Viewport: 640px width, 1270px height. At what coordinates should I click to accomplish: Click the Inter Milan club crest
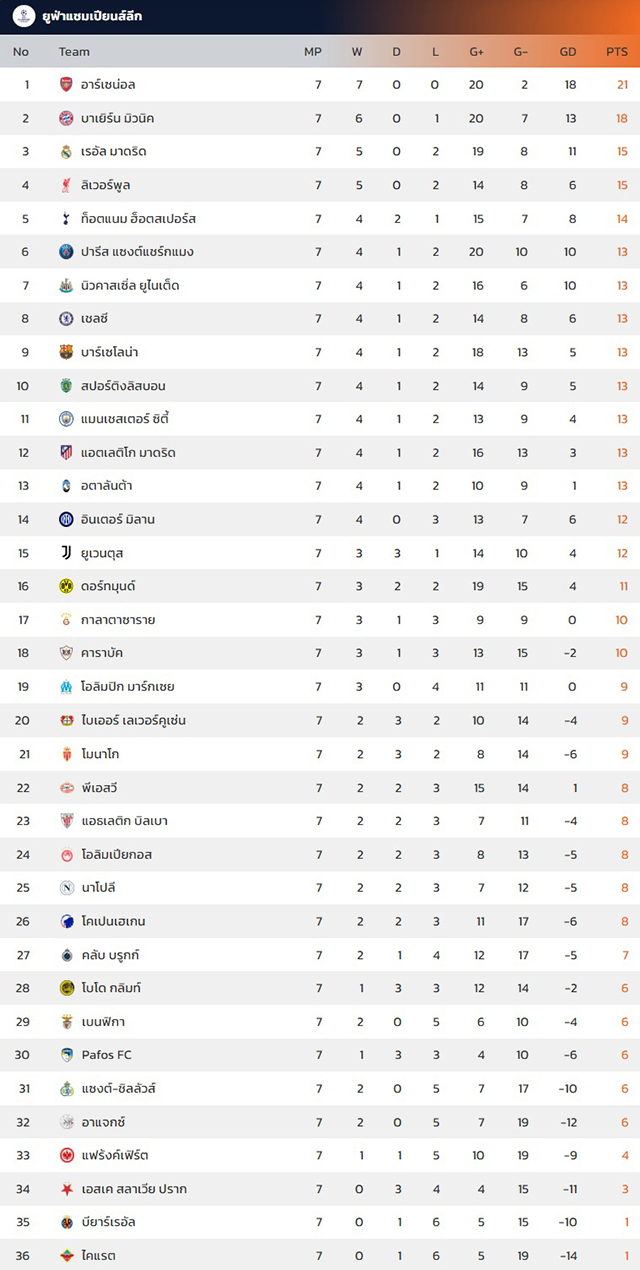tap(66, 520)
